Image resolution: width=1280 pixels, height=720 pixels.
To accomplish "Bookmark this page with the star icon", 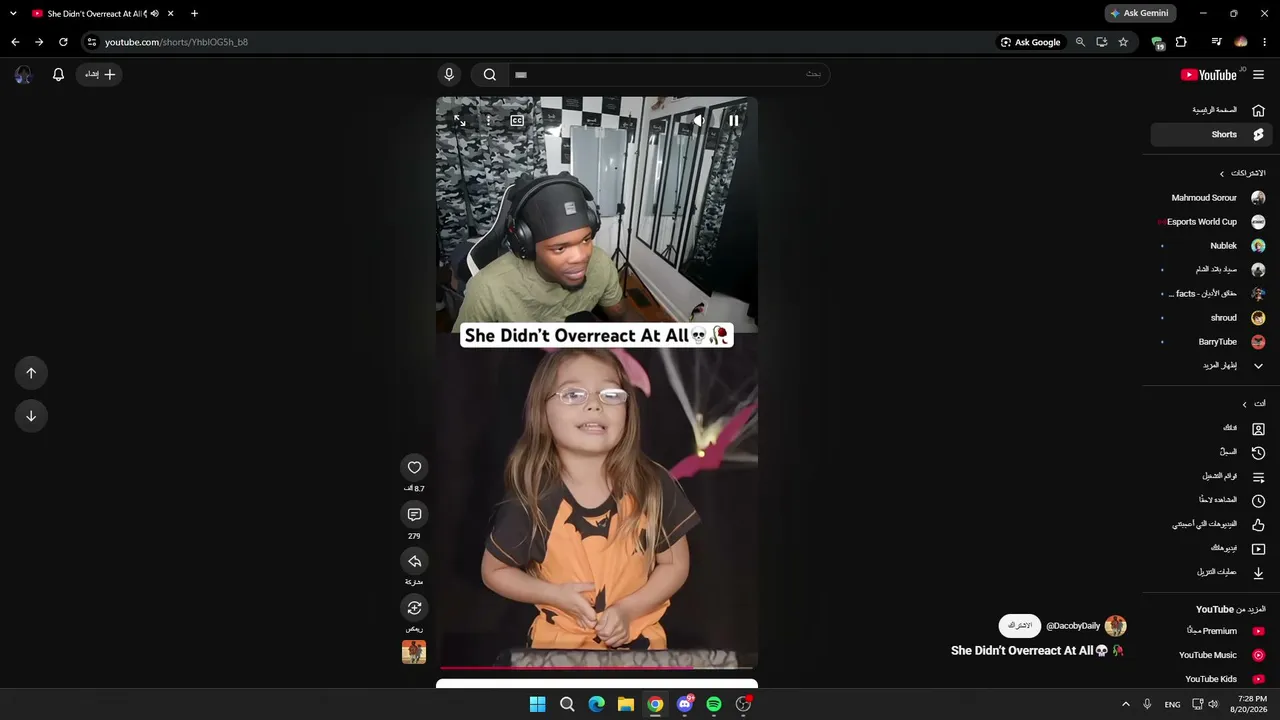I will [x=1123, y=42].
